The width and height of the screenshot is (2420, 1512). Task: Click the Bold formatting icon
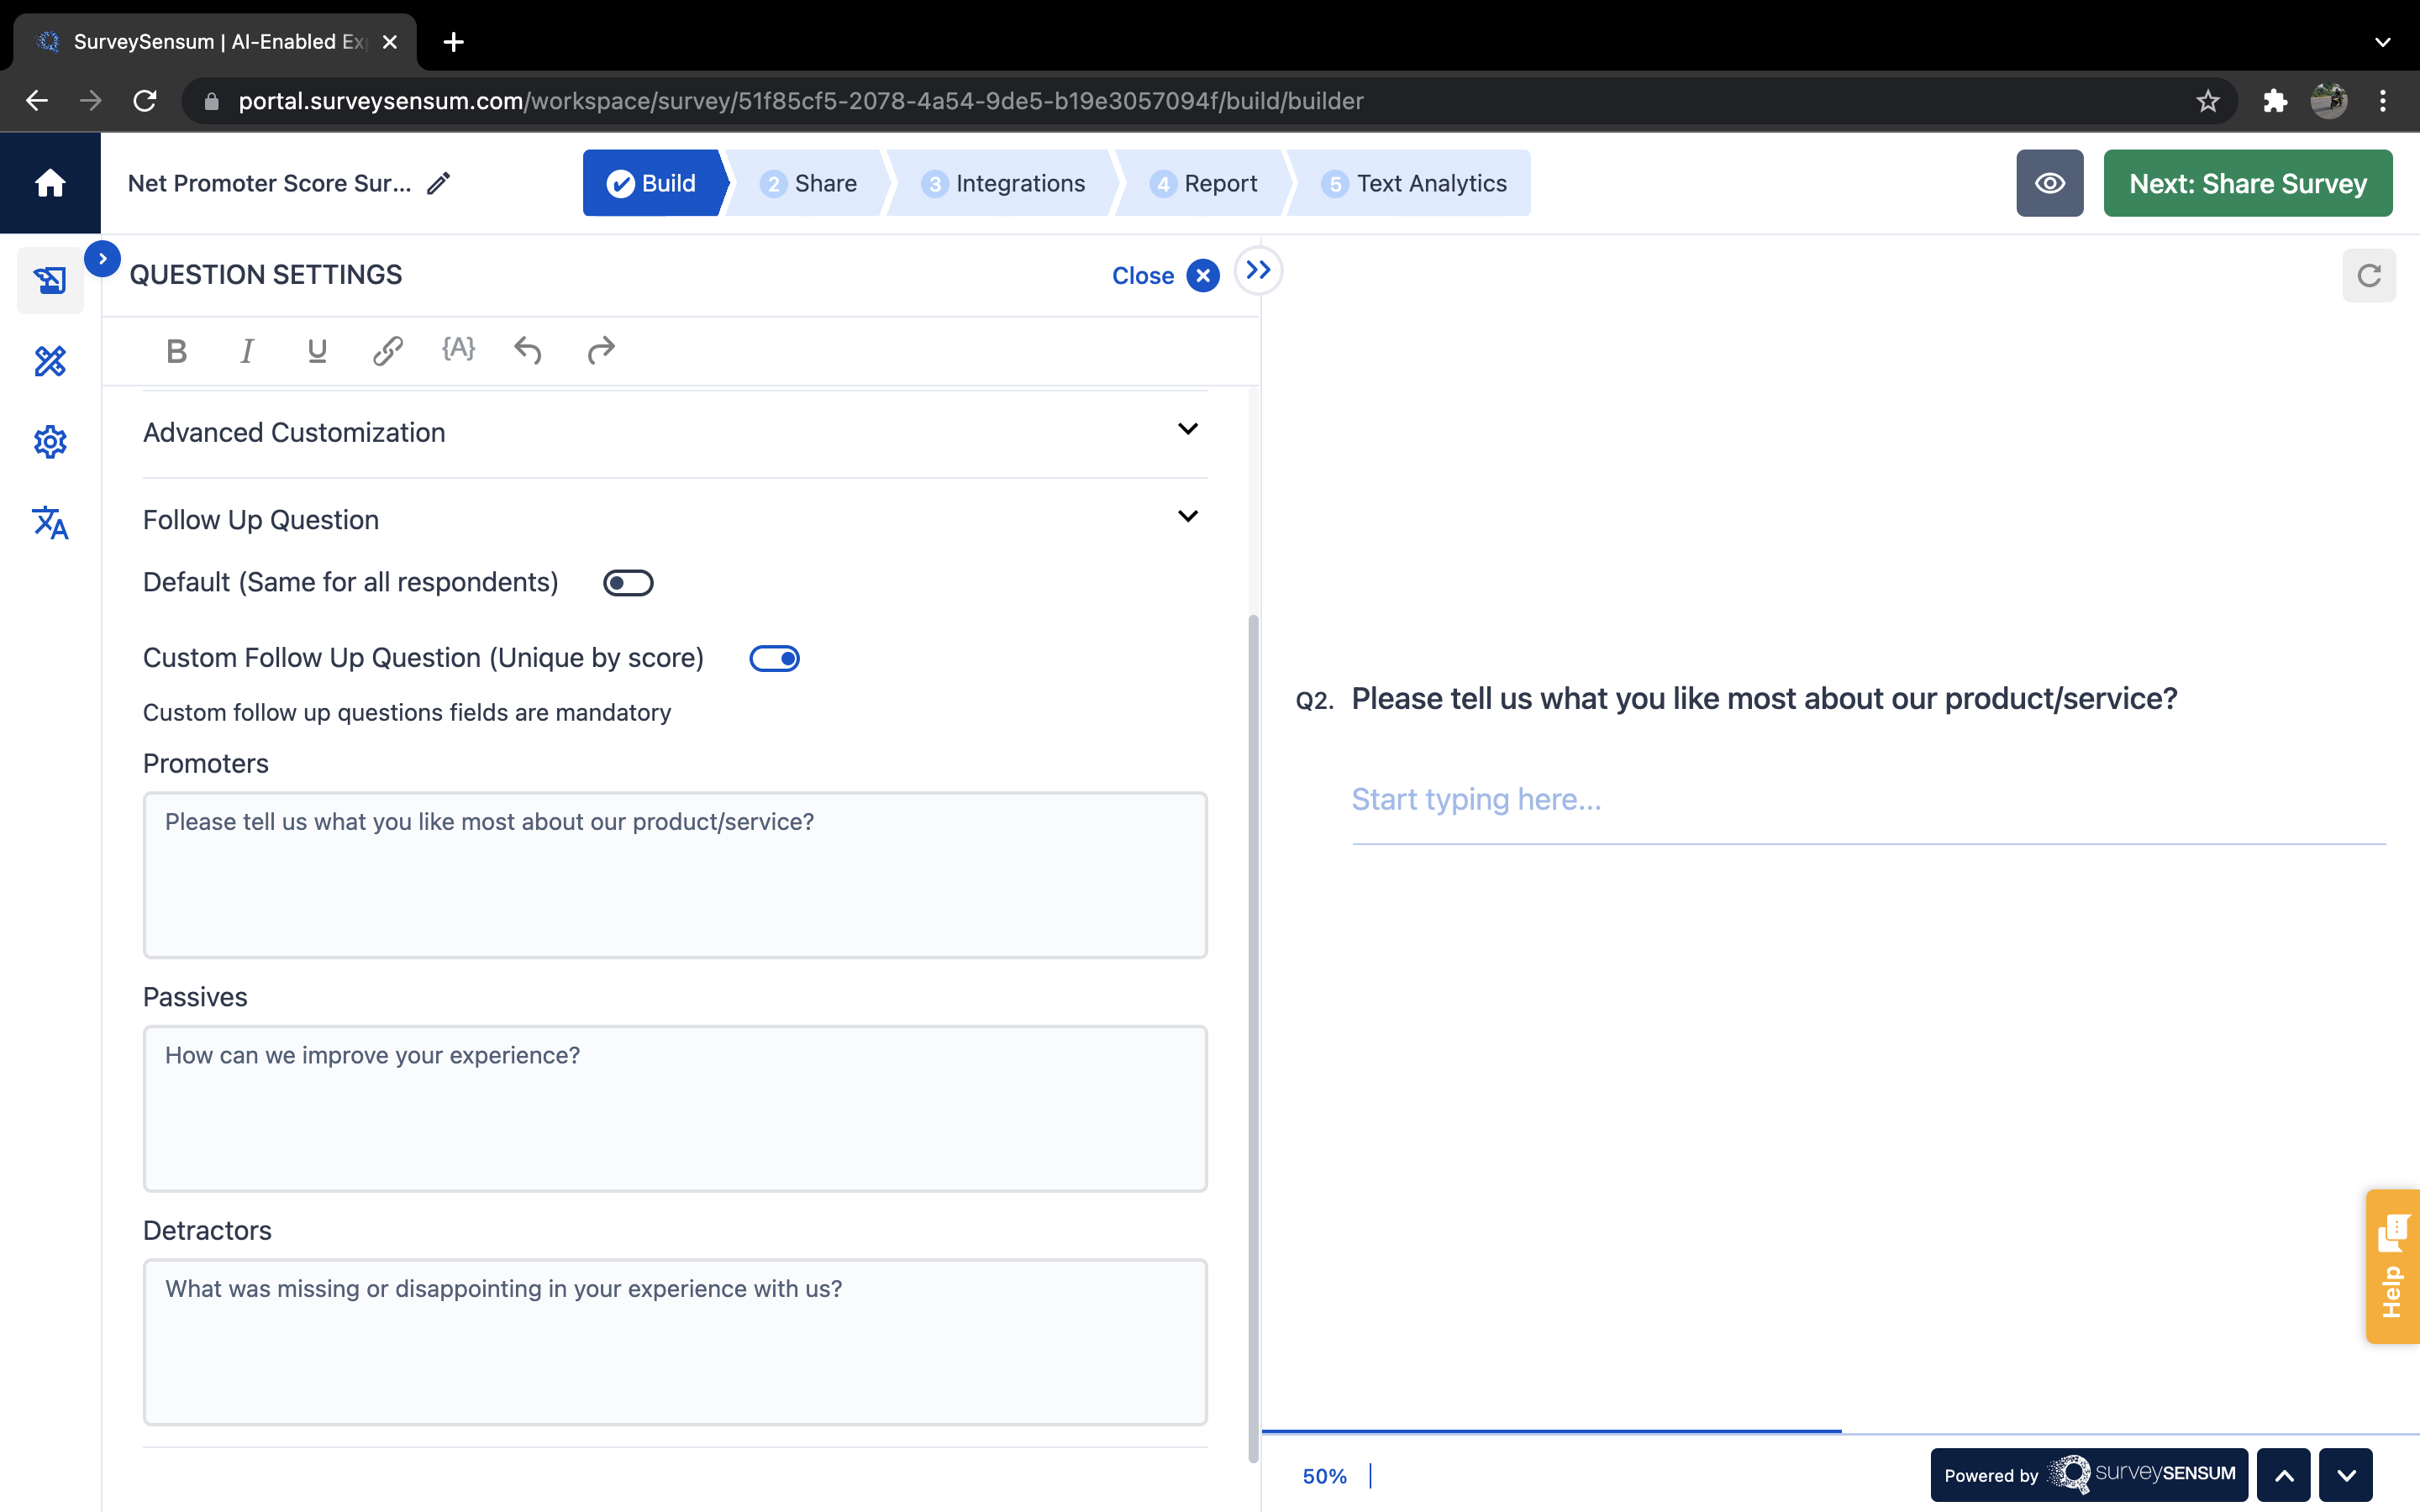[177, 351]
